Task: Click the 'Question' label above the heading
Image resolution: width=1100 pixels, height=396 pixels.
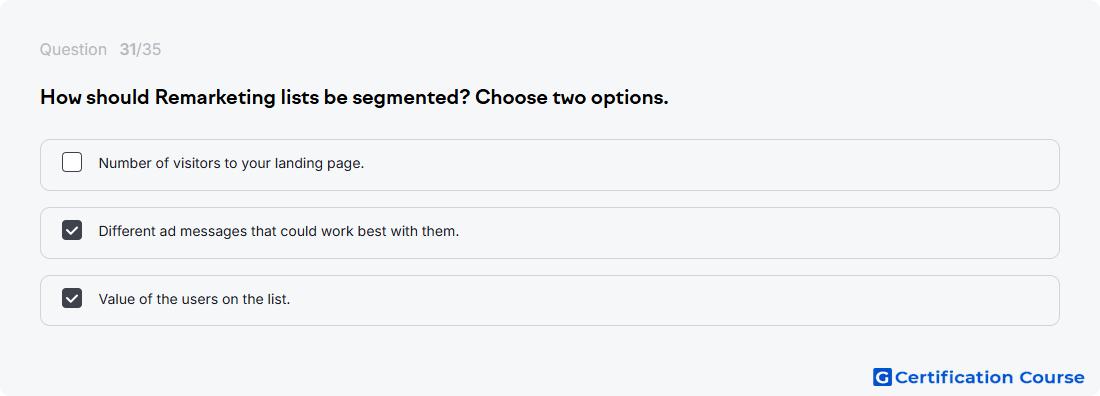Action: 73,50
